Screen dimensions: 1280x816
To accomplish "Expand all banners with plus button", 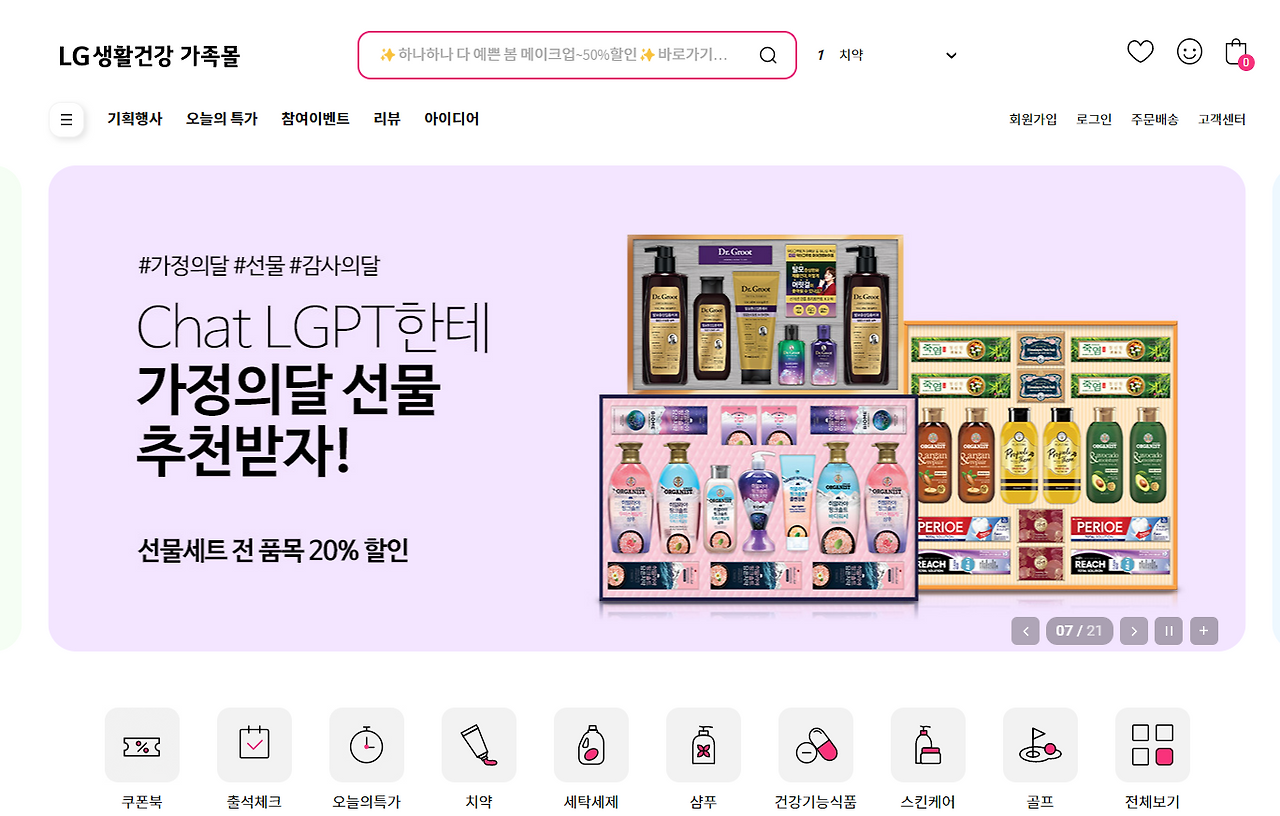I will 1204,631.
